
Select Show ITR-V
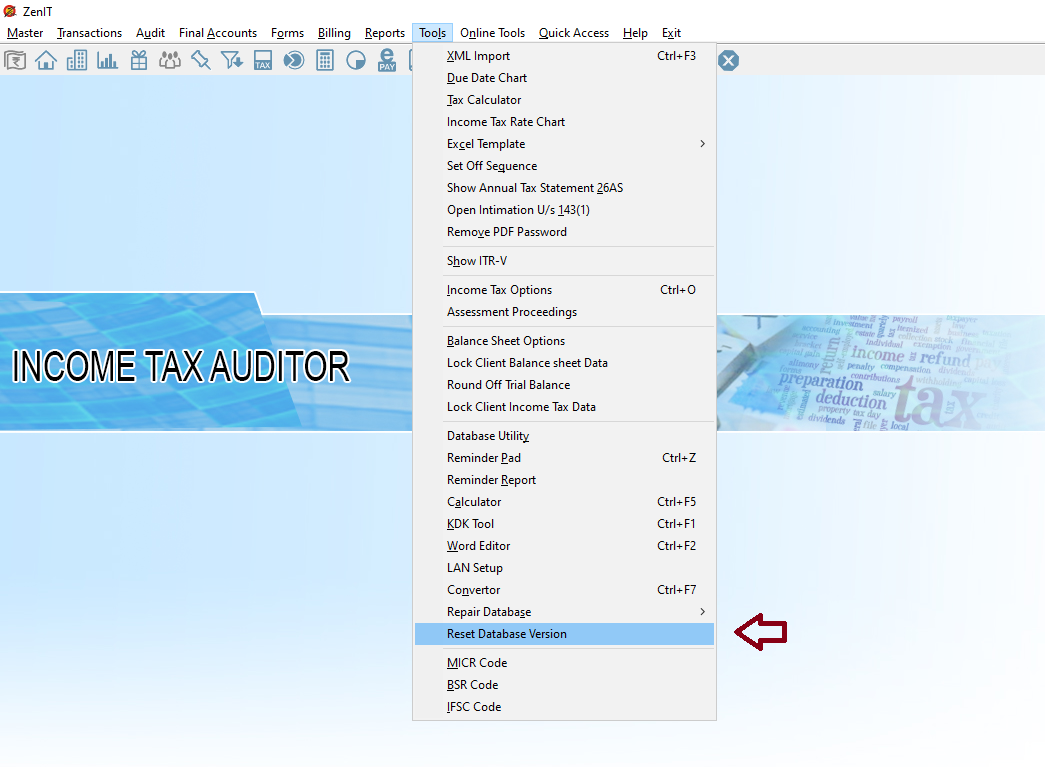(564, 261)
